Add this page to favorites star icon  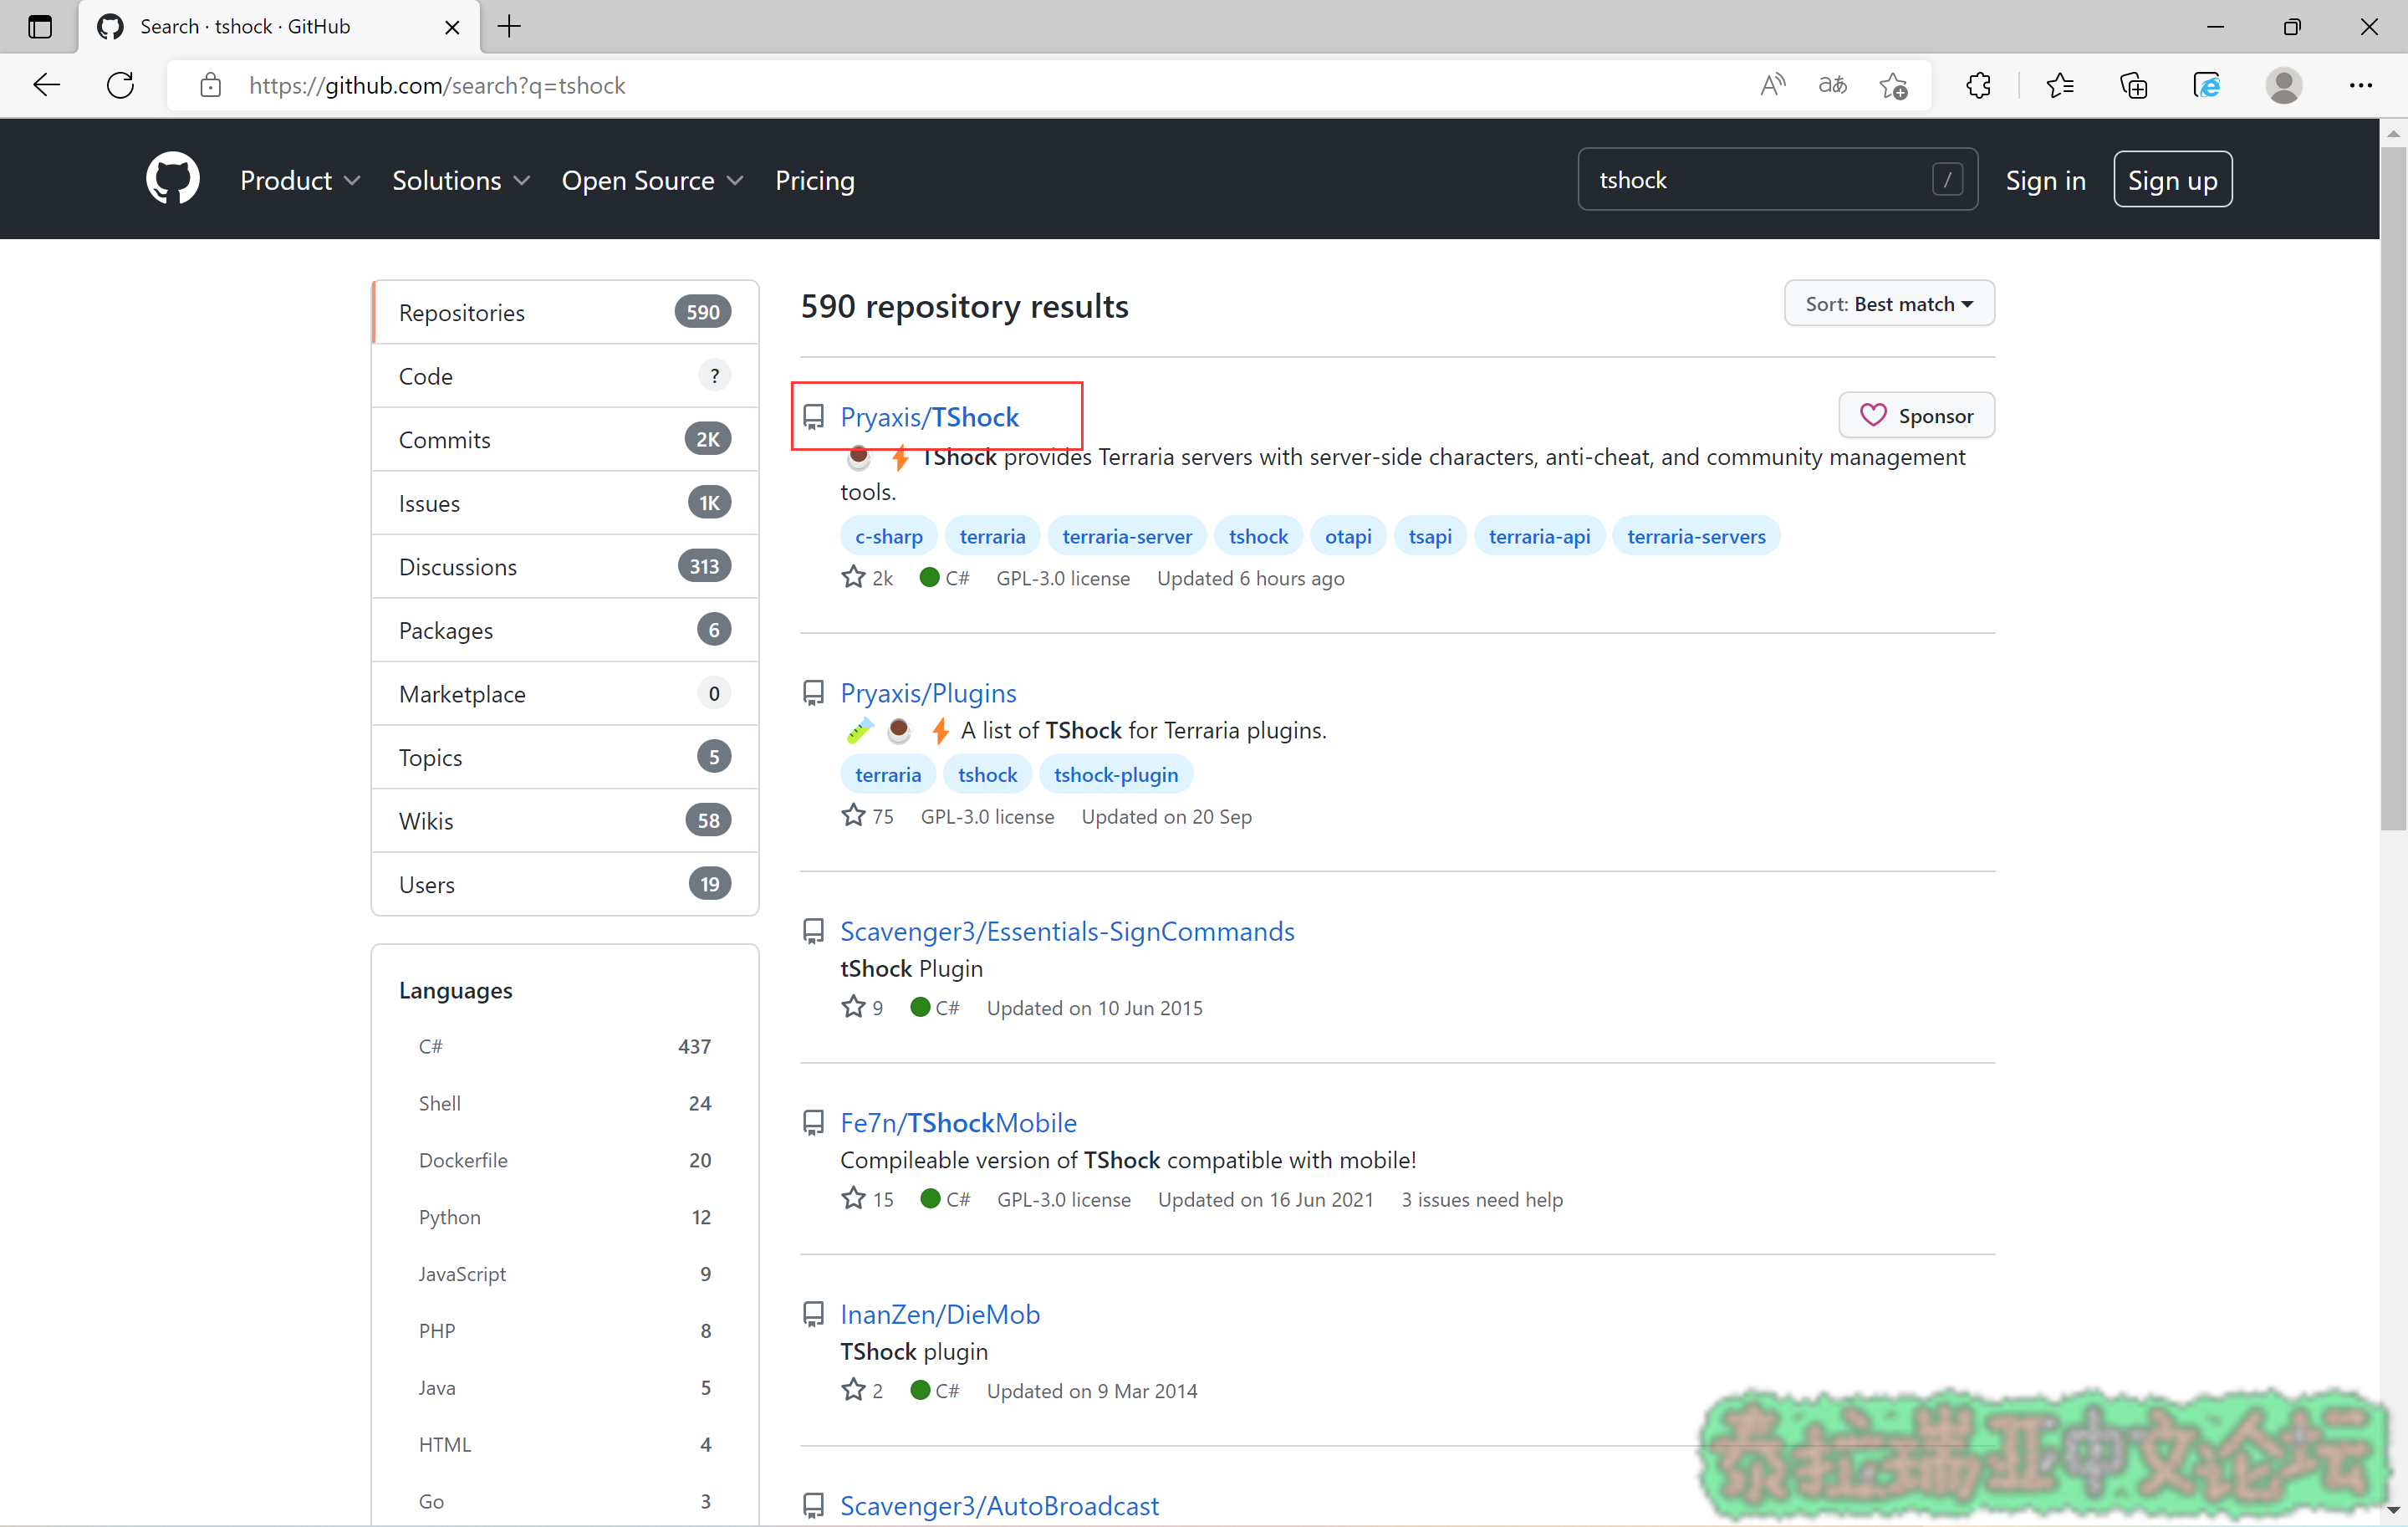(1893, 85)
